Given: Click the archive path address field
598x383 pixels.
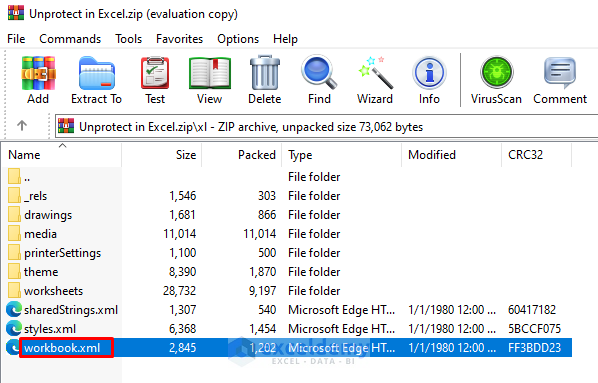Looking at the screenshot, I should tap(327, 126).
